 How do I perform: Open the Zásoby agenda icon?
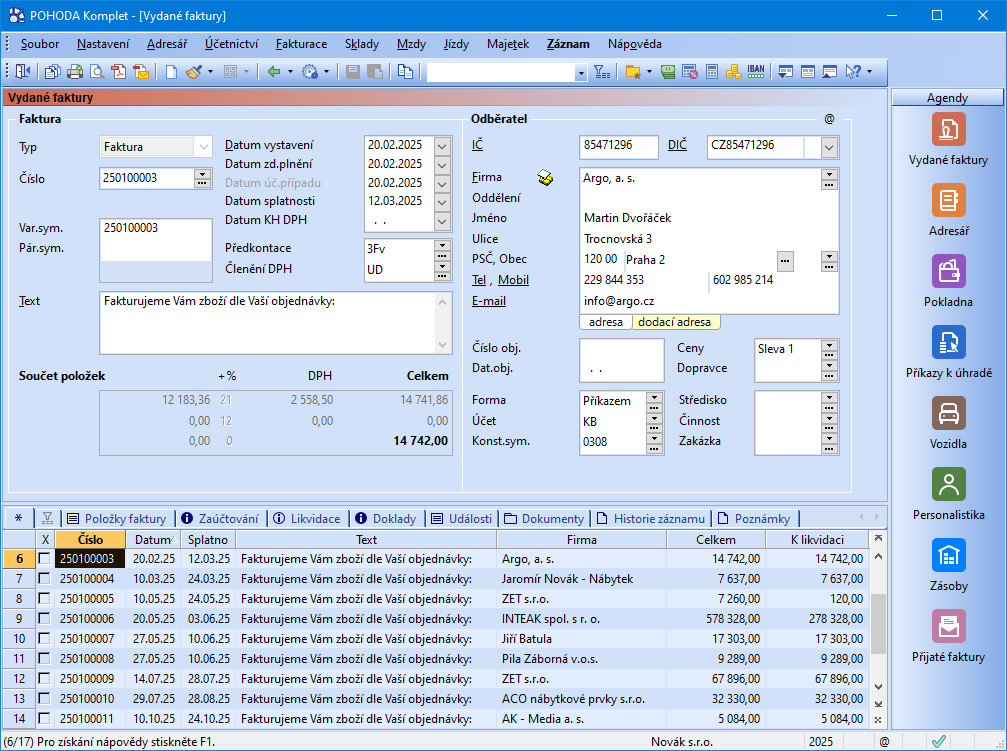click(x=948, y=556)
